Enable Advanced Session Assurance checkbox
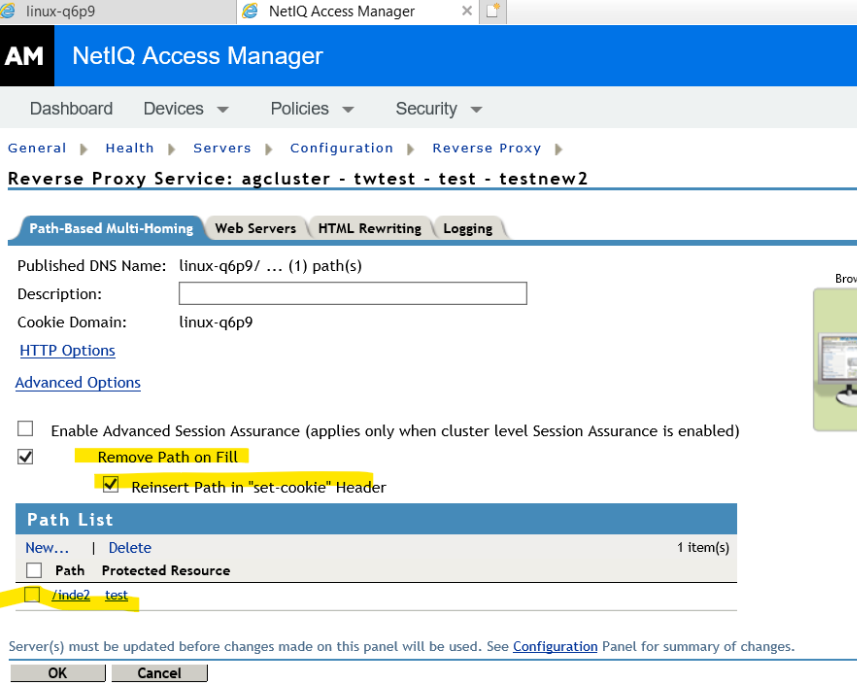The image size is (857, 690). click(25, 429)
